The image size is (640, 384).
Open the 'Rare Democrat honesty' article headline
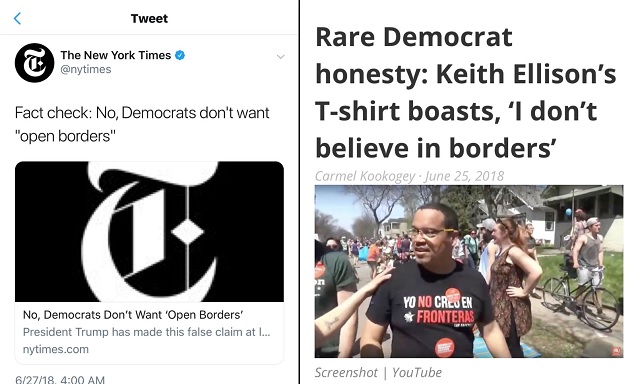[x=466, y=92]
